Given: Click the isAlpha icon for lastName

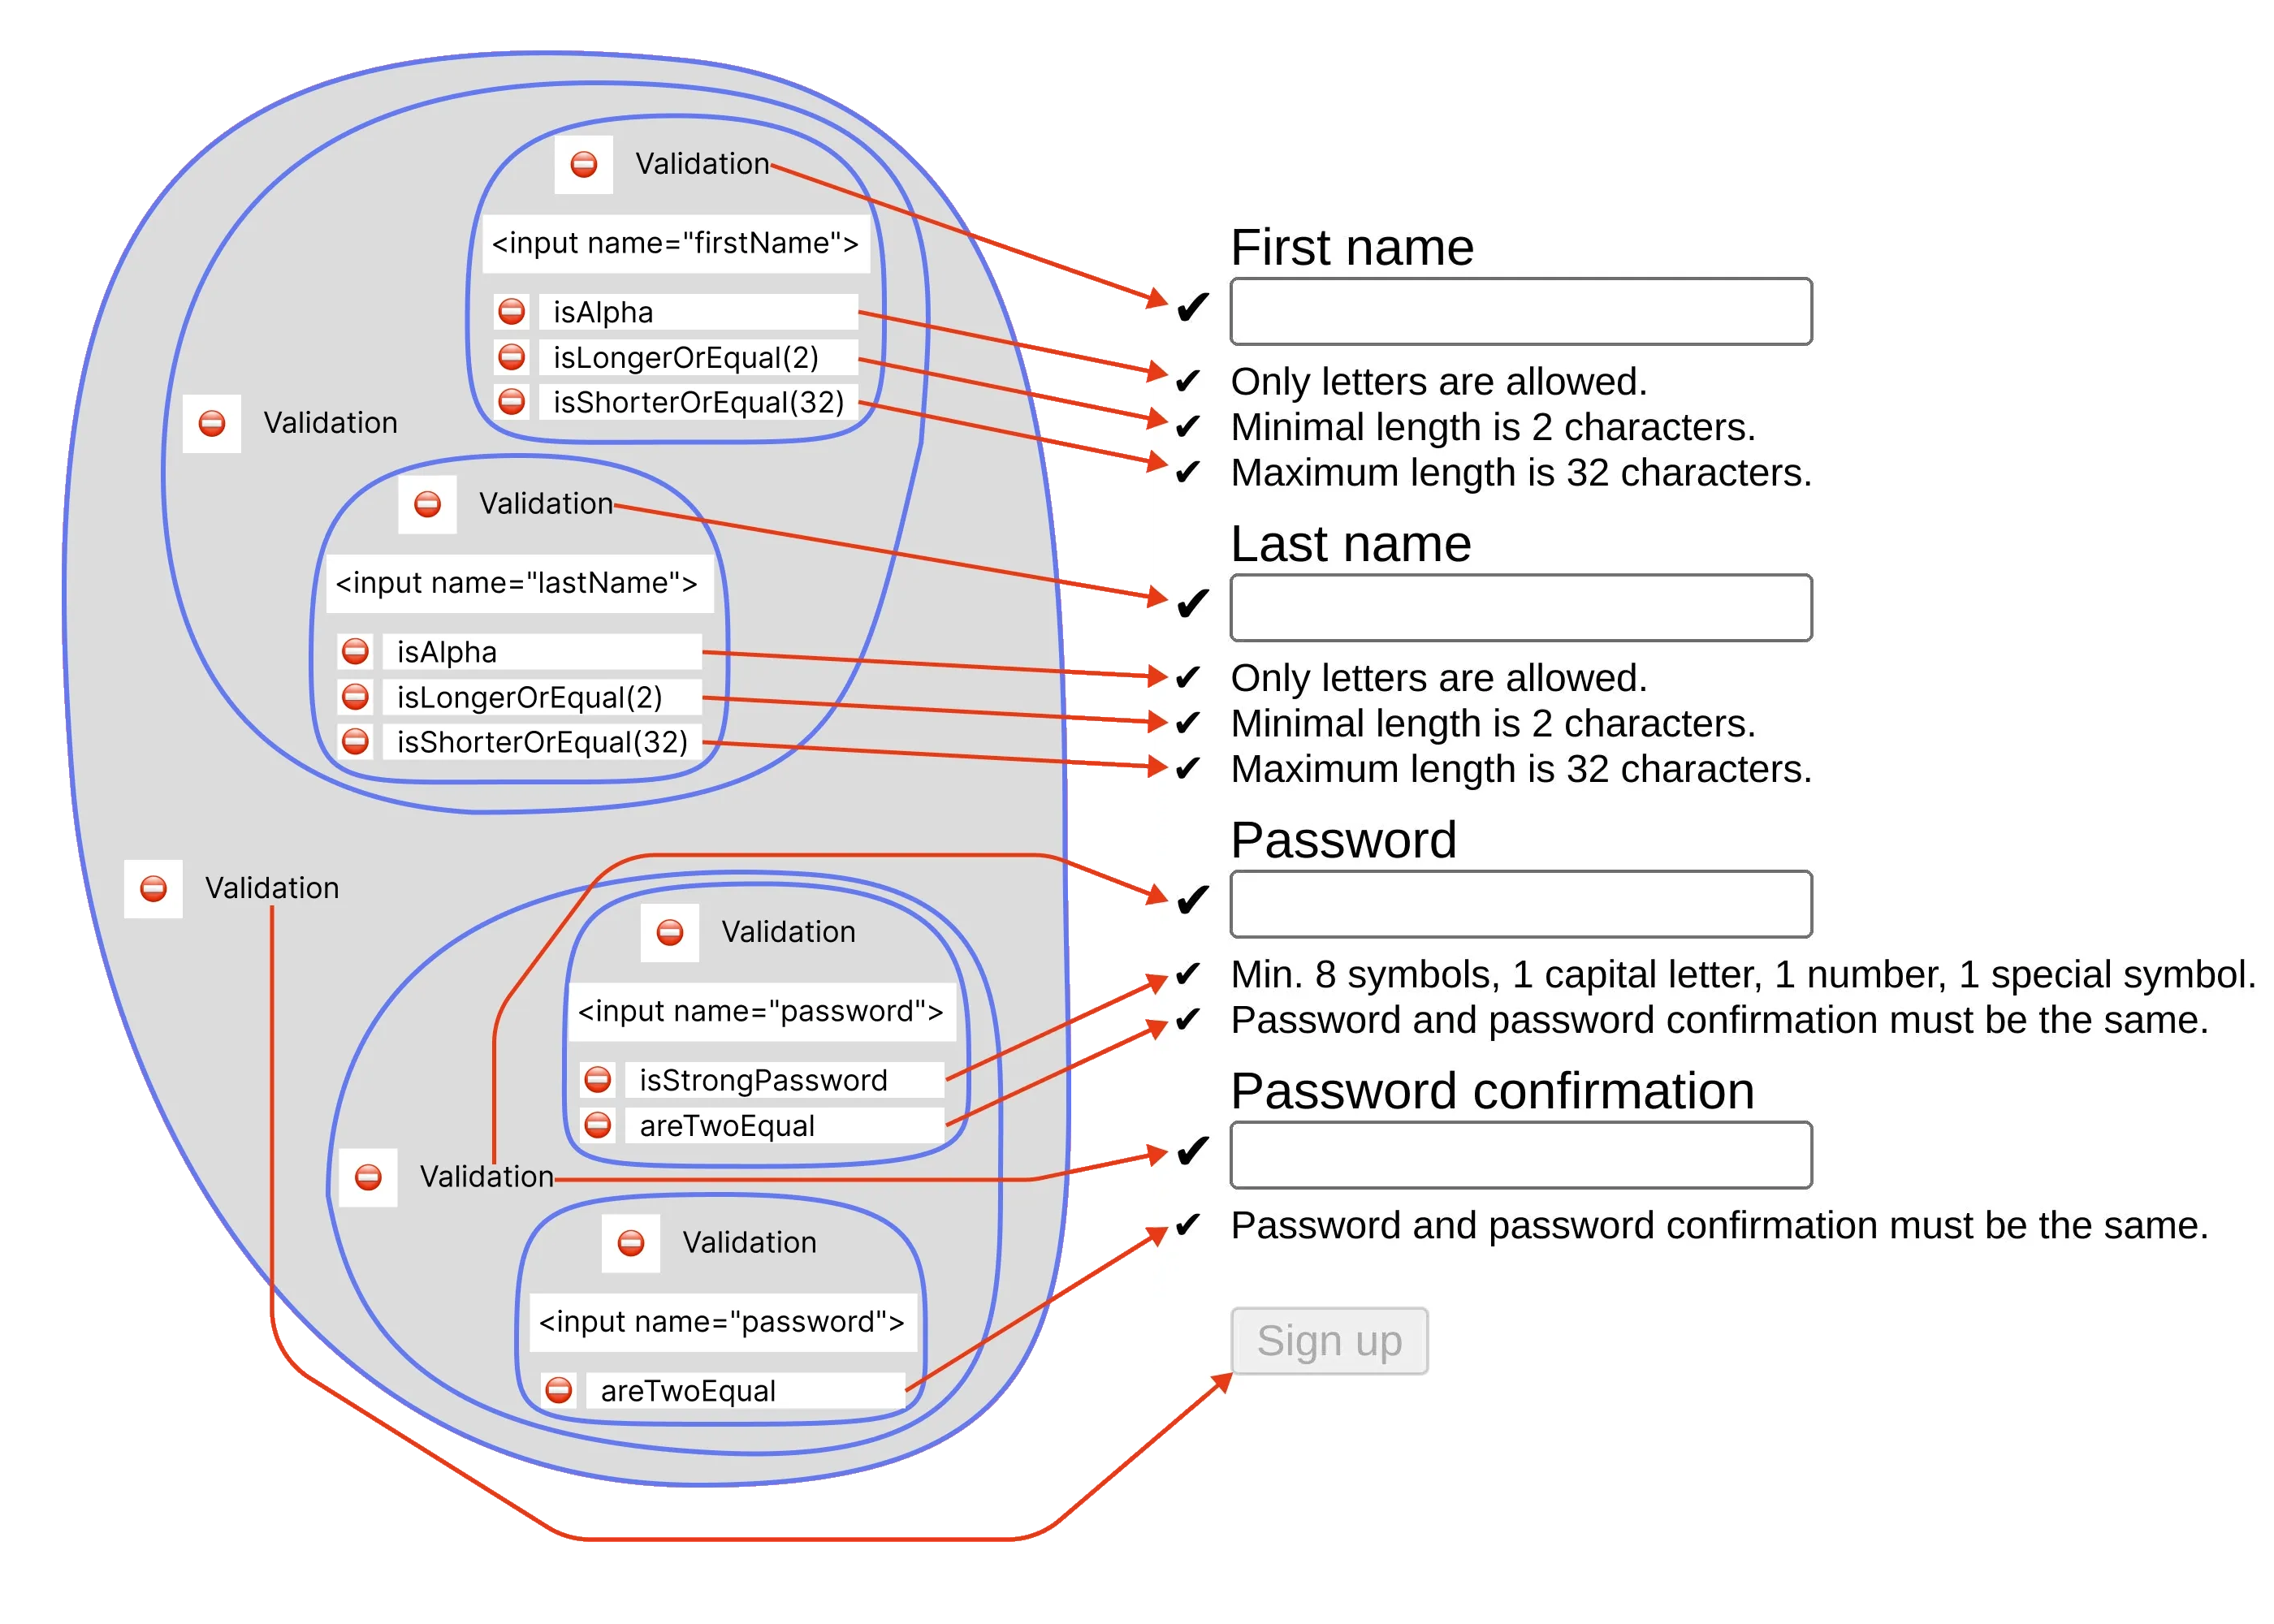Looking at the screenshot, I should coord(353,687).
